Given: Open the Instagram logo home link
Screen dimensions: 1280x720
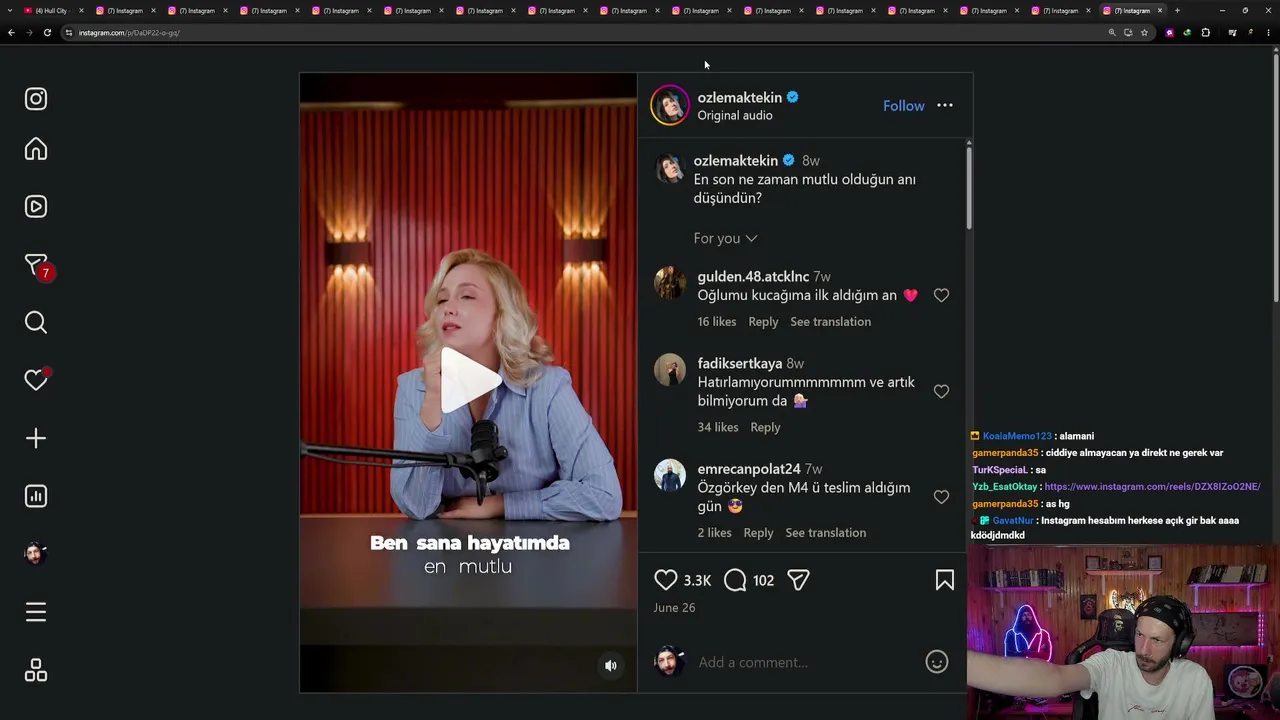Looking at the screenshot, I should point(36,99).
